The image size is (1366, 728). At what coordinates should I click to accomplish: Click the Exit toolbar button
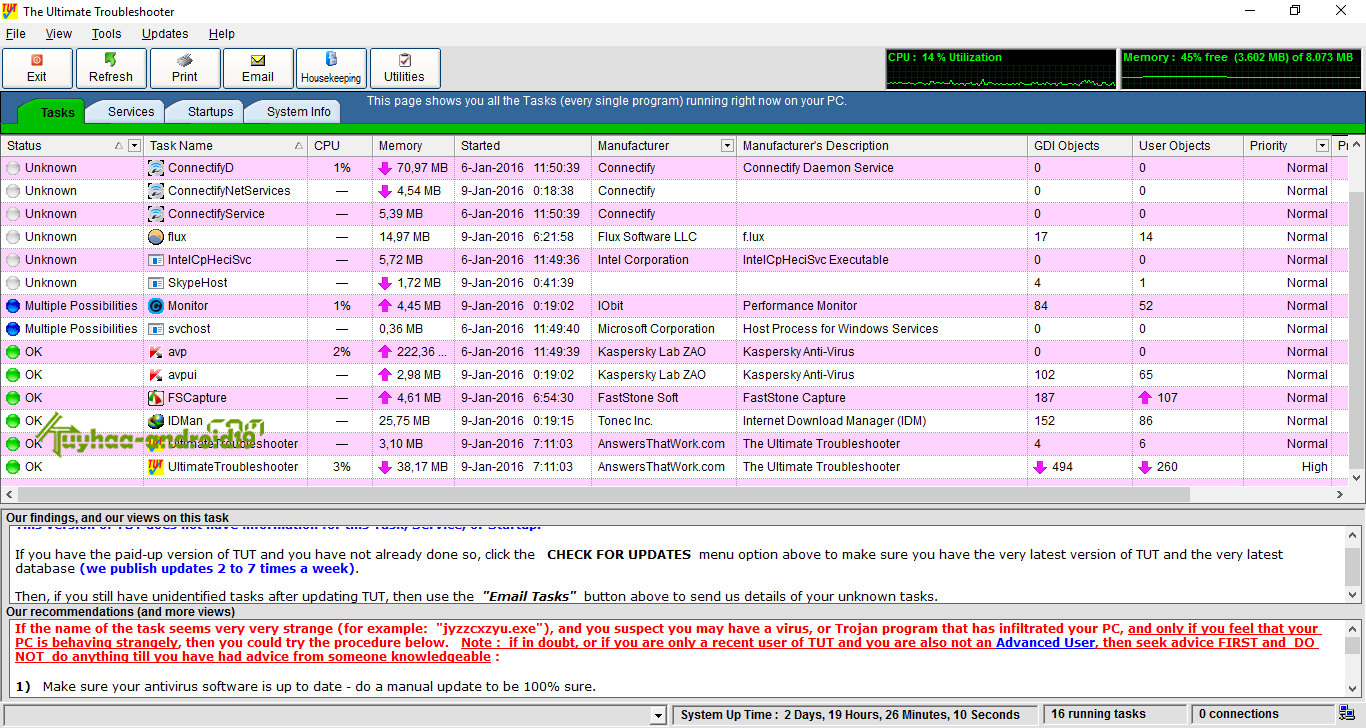pyautogui.click(x=37, y=68)
